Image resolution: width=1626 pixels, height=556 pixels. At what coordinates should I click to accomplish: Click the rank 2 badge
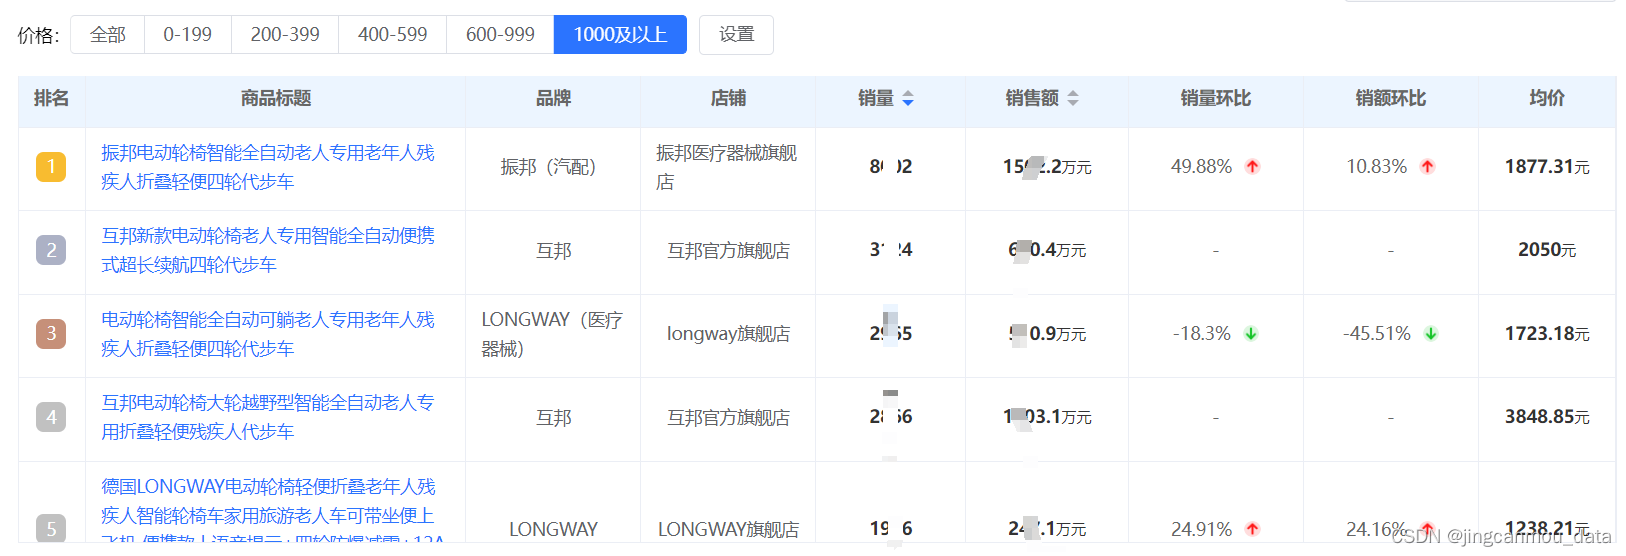pyautogui.click(x=51, y=250)
